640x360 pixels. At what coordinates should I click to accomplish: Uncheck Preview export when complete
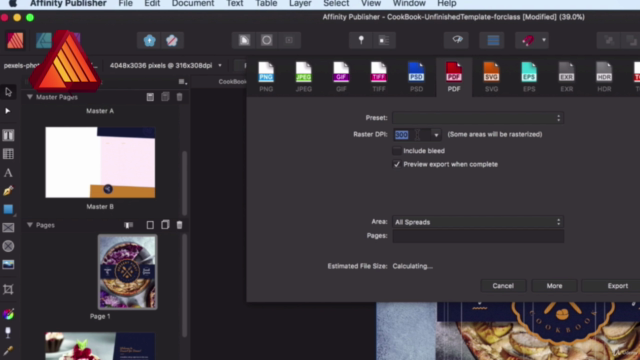pyautogui.click(x=396, y=164)
